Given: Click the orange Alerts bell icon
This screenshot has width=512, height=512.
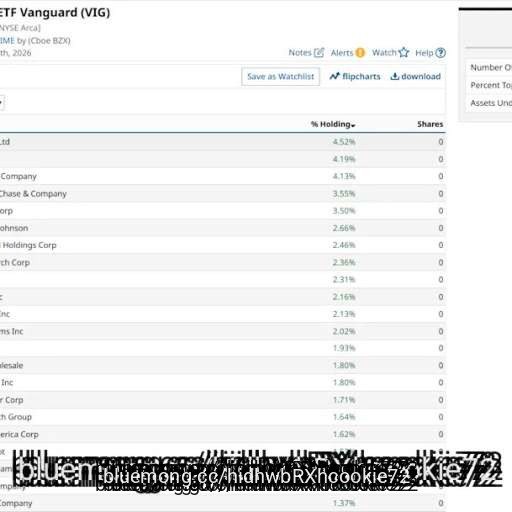Looking at the screenshot, I should [360, 53].
